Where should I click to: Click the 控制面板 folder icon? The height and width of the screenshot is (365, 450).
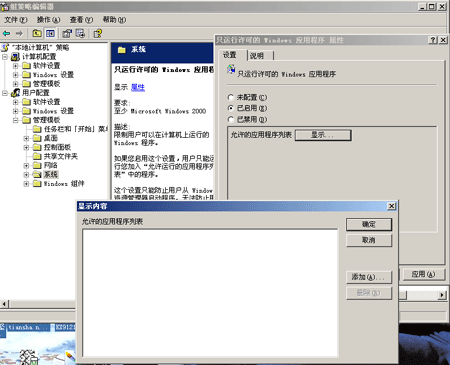(37, 147)
